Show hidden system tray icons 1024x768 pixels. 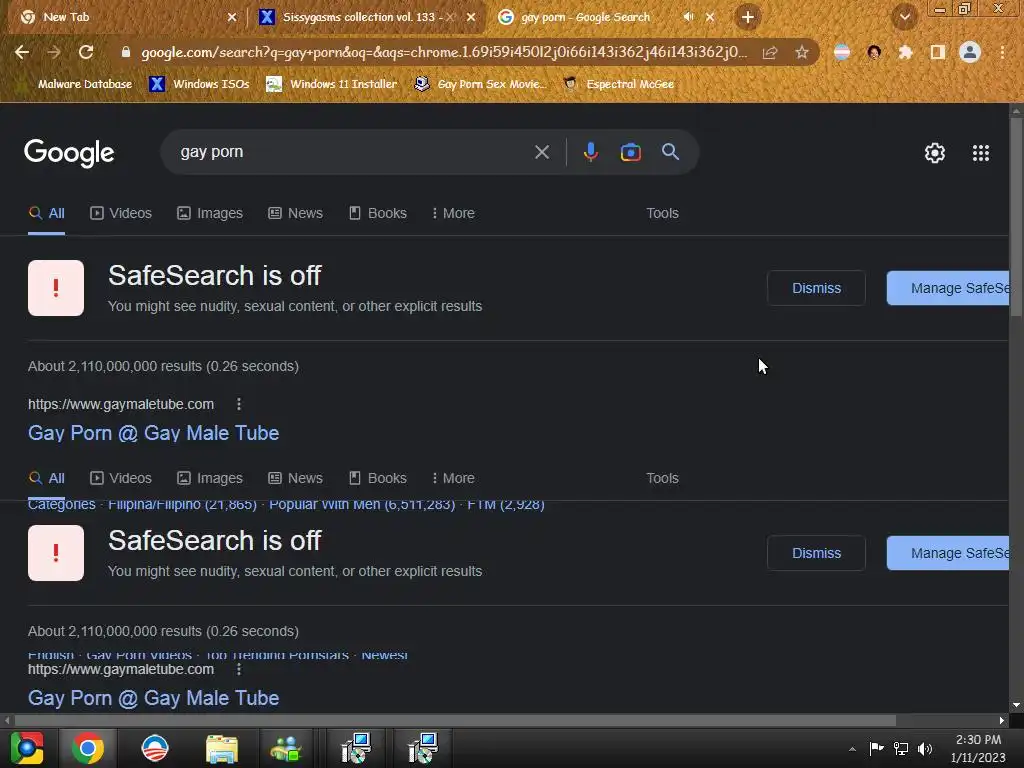(852, 749)
